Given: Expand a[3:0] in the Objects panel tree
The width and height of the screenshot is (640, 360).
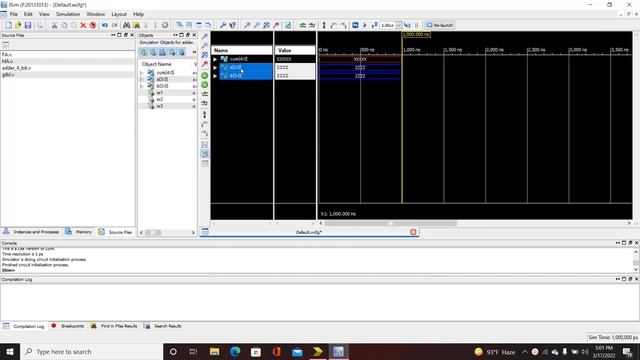Looking at the screenshot, I should 142,80.
